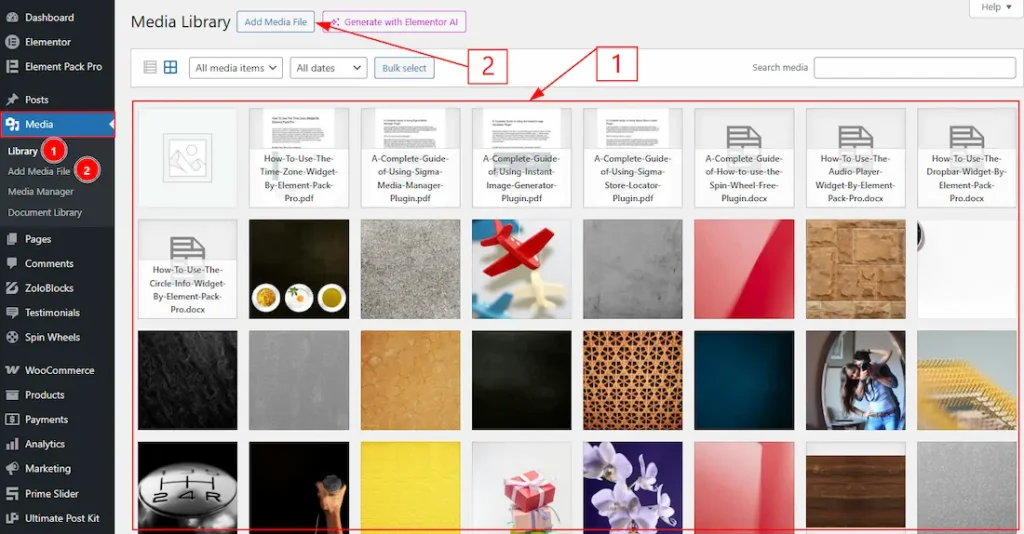Select the photographer in mirror image
Viewport: 1024px width, 534px height.
(x=856, y=380)
